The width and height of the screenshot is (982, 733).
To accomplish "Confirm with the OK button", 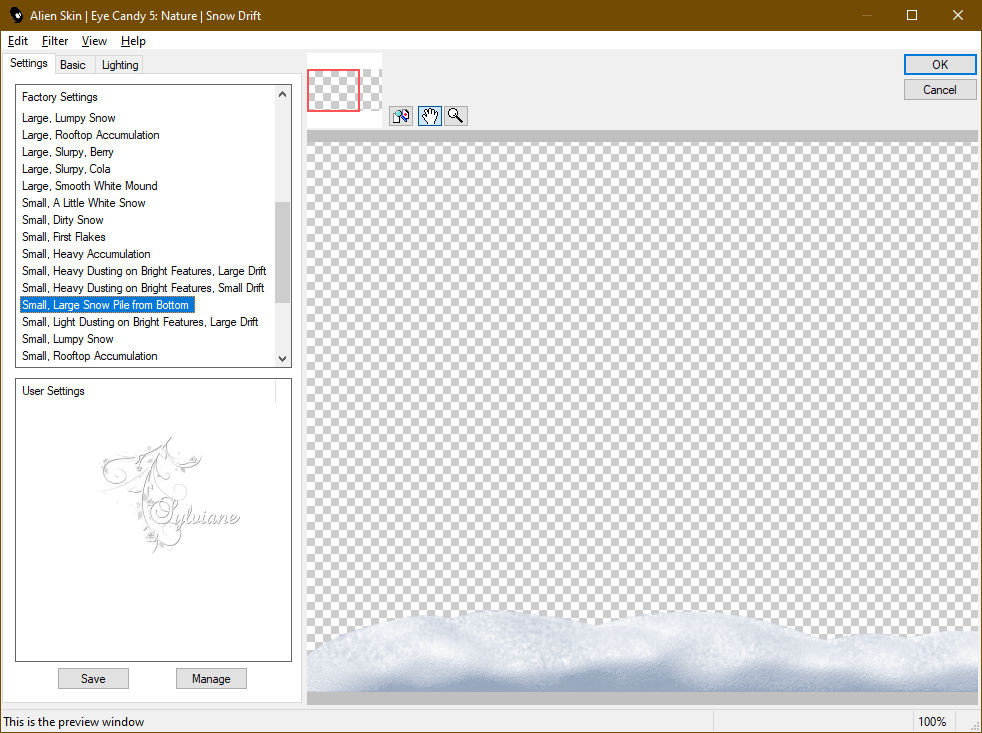I will click(939, 65).
